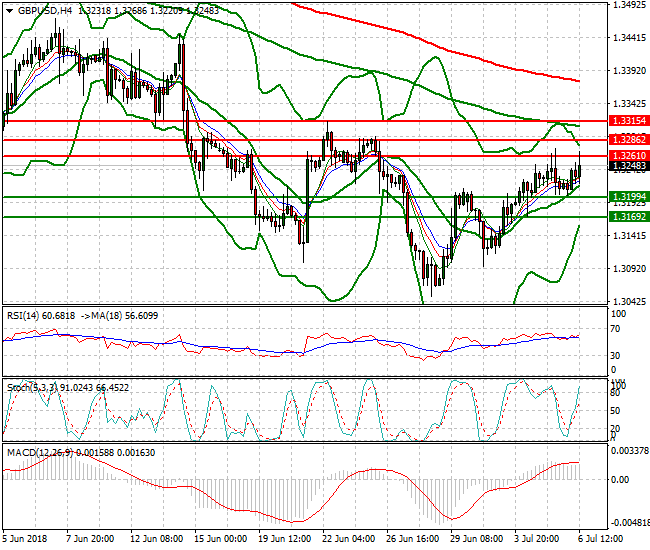Screen dimensions: 650x550
Task: Select the 1.34415 price scale value
Action: tap(629, 38)
